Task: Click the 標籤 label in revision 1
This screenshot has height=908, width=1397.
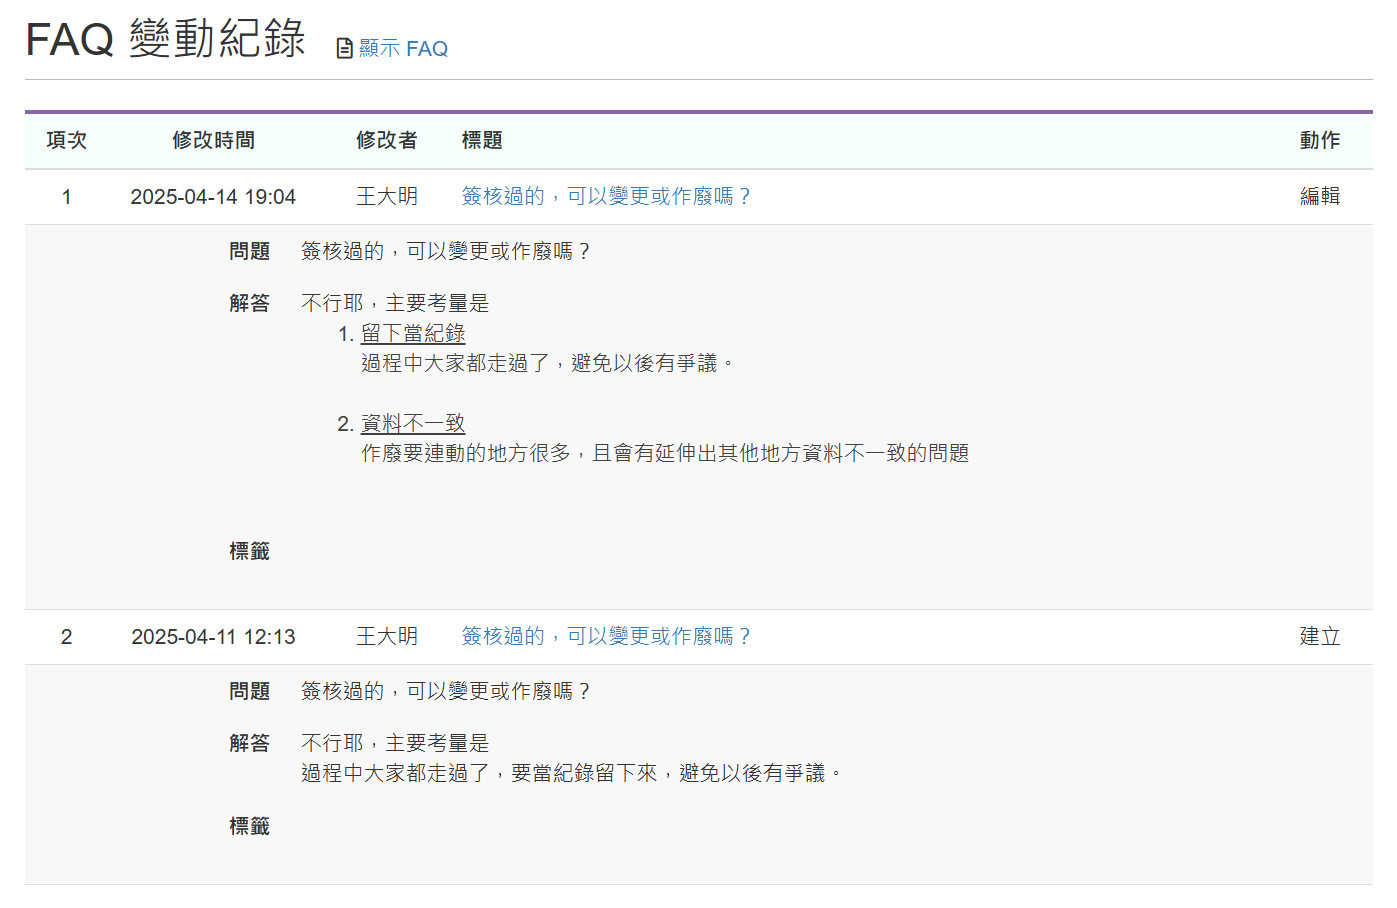Action: tap(251, 551)
